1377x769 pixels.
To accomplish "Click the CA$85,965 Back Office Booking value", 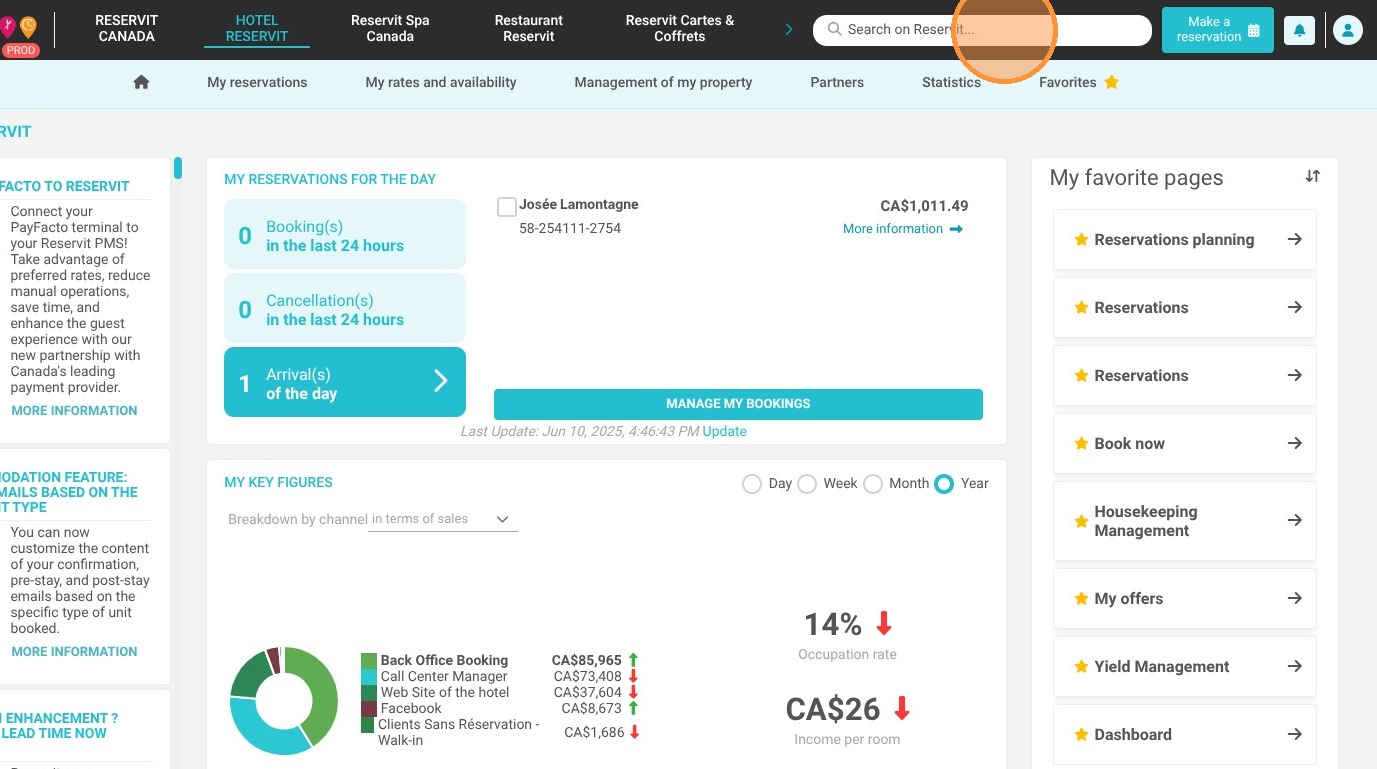I will click(587, 661).
